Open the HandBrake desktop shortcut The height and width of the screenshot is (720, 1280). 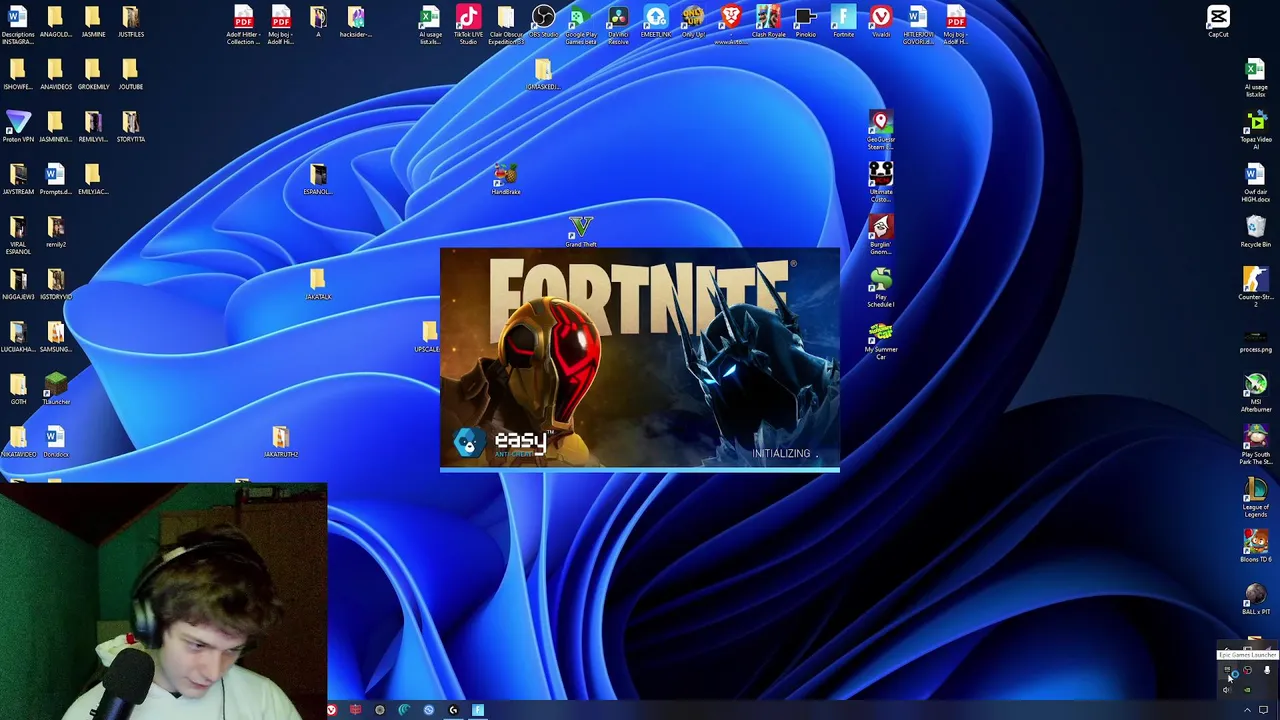[x=505, y=179]
